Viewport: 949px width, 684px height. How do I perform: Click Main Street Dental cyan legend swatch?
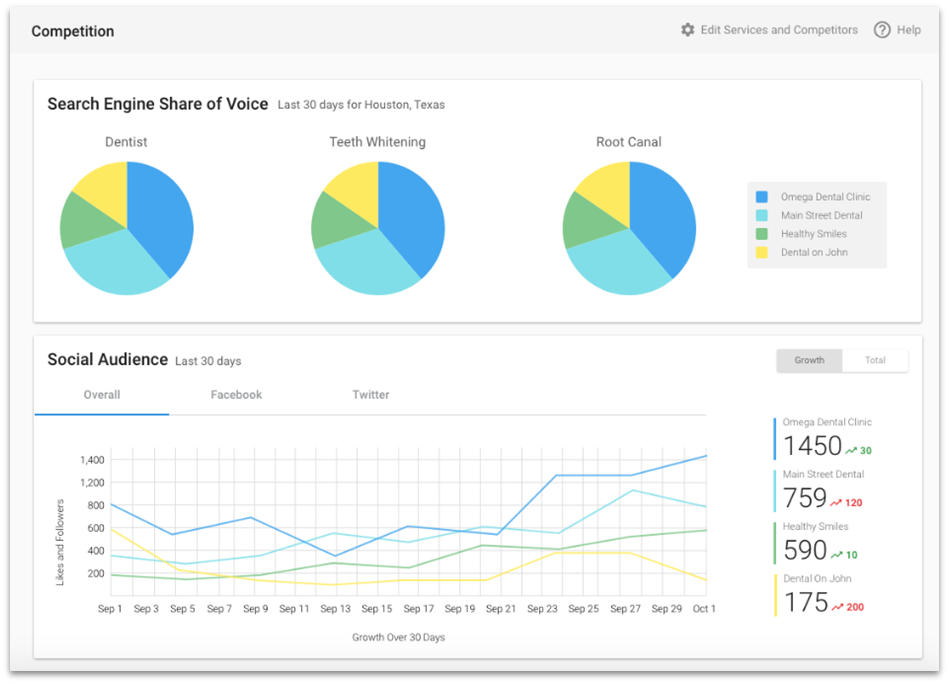point(762,216)
